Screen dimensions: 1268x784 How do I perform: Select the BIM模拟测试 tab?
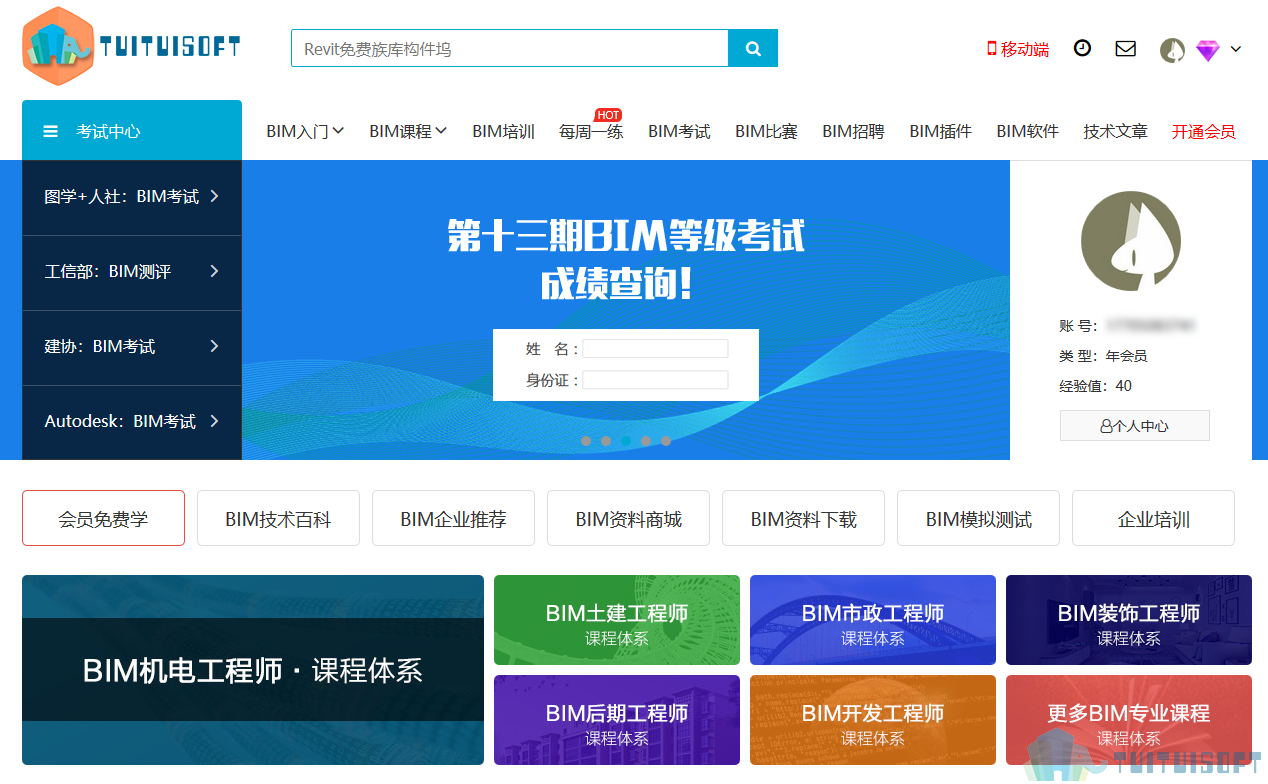pos(978,518)
